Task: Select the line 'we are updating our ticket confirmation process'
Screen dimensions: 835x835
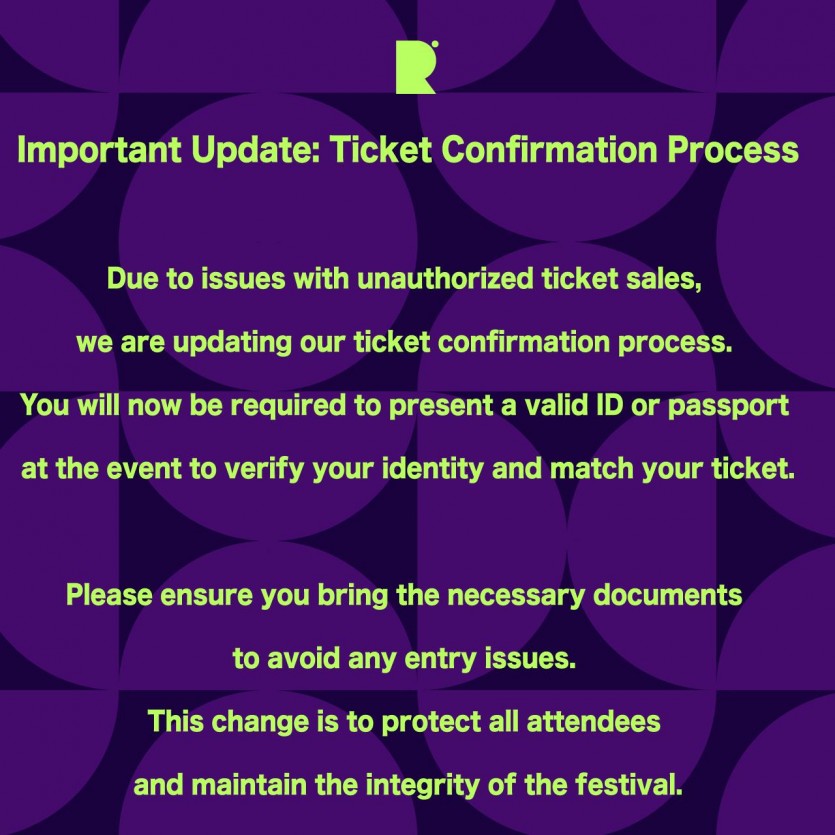Action: point(405,341)
